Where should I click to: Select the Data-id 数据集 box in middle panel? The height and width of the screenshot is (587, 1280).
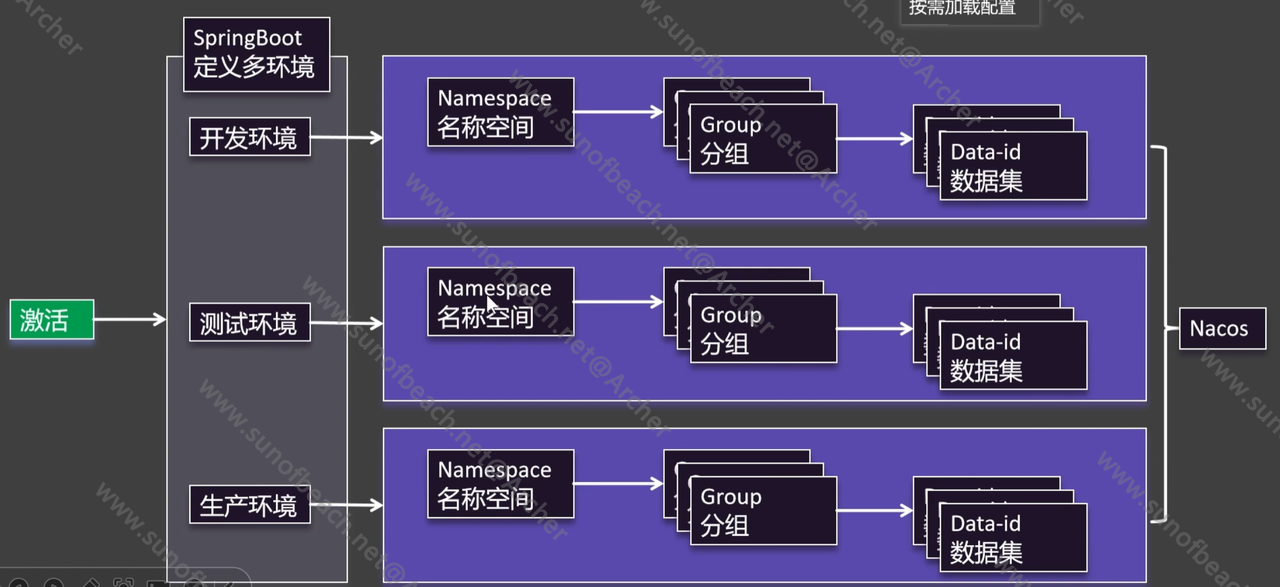[x=1012, y=356]
